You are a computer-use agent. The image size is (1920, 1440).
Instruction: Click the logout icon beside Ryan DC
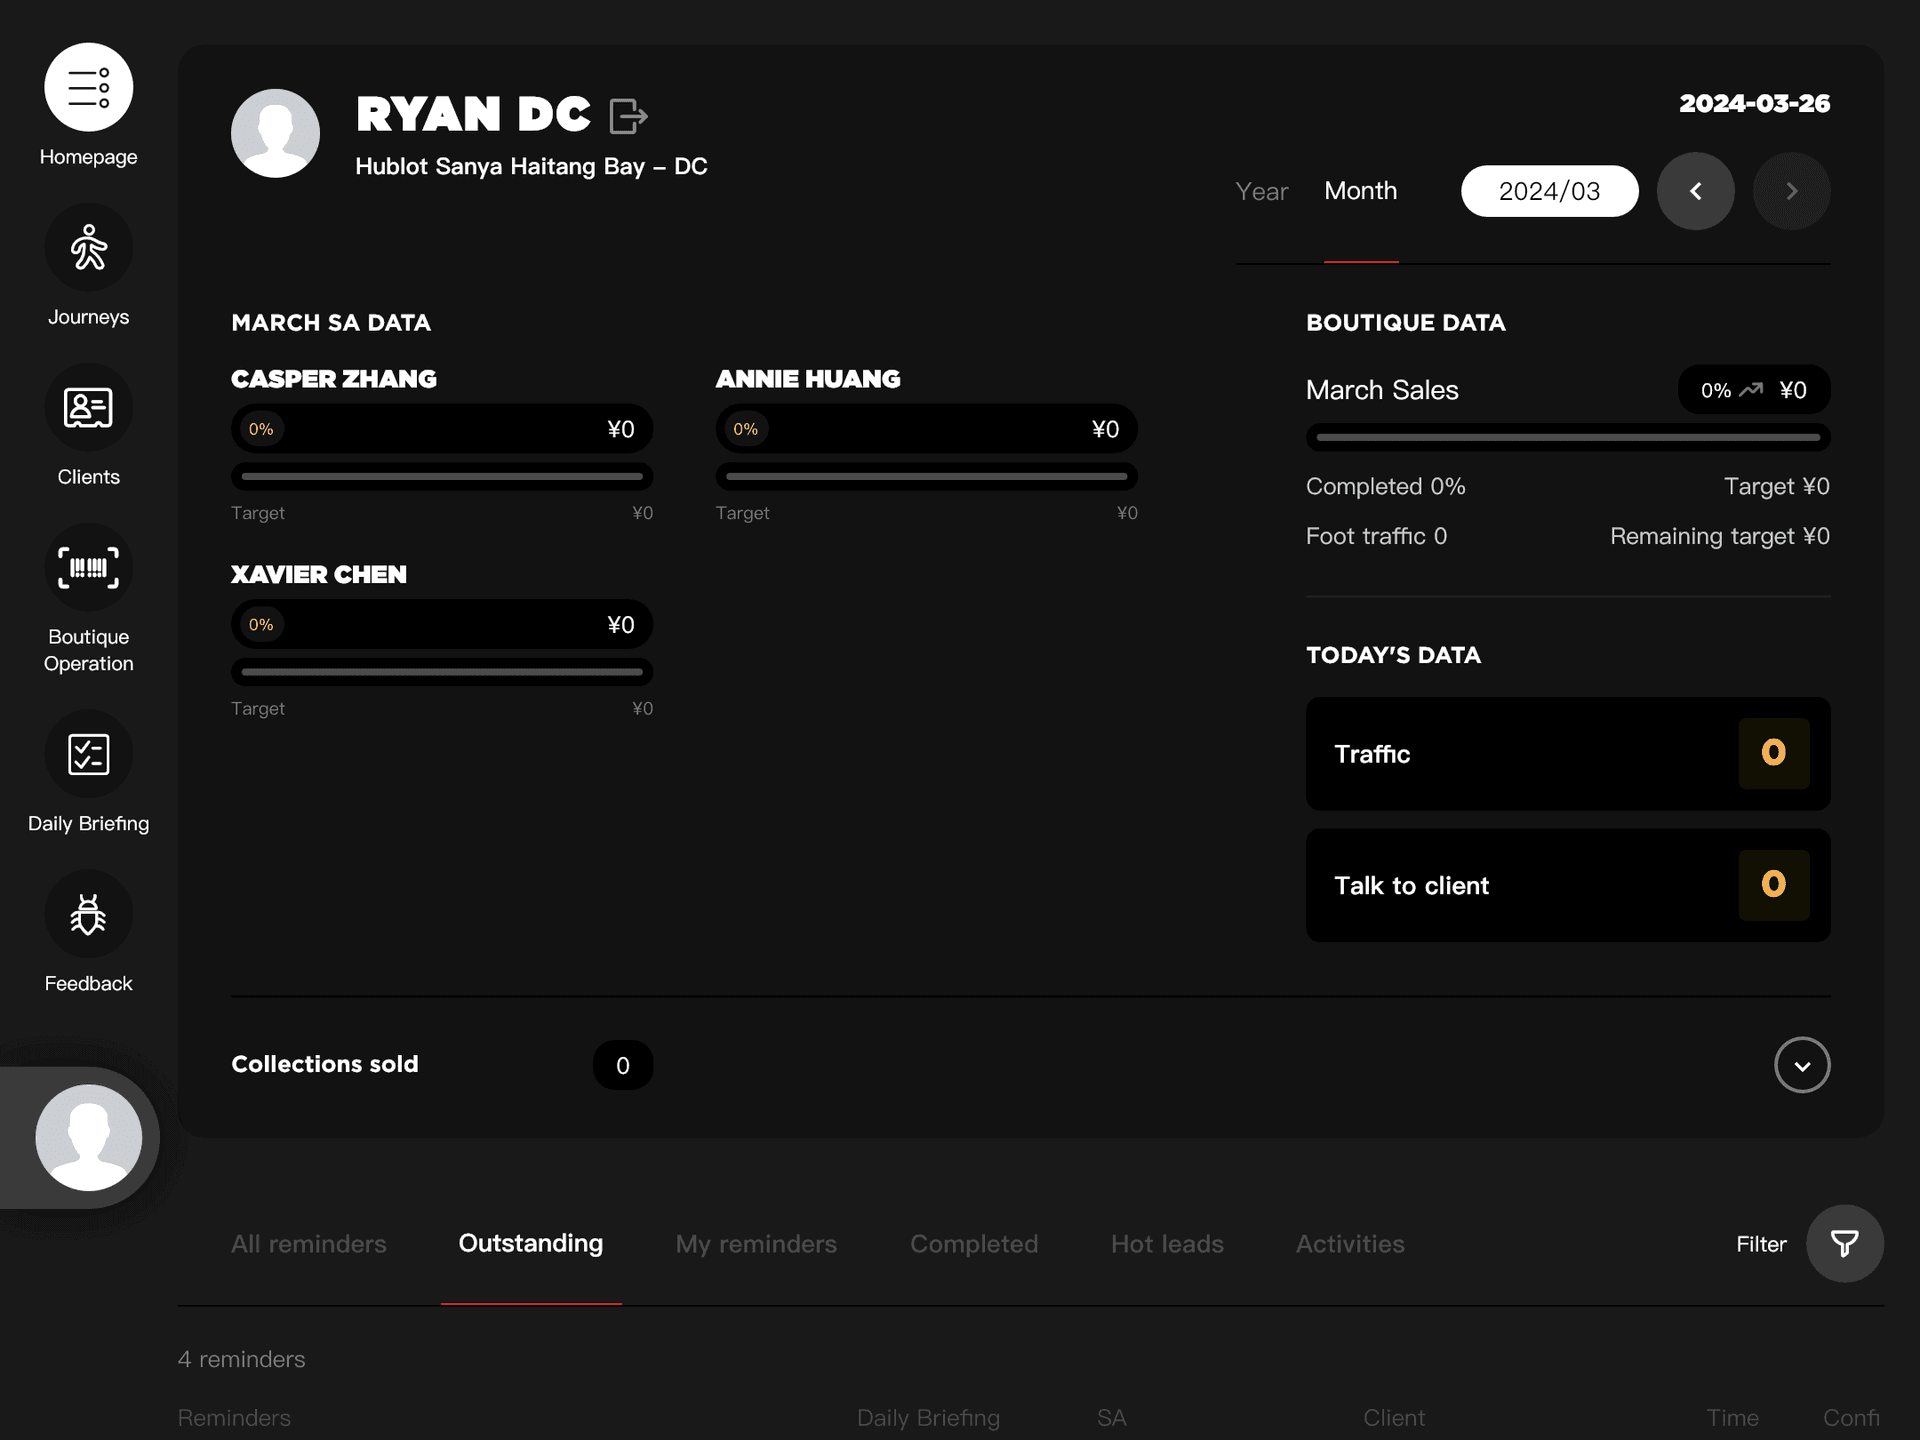click(x=628, y=116)
